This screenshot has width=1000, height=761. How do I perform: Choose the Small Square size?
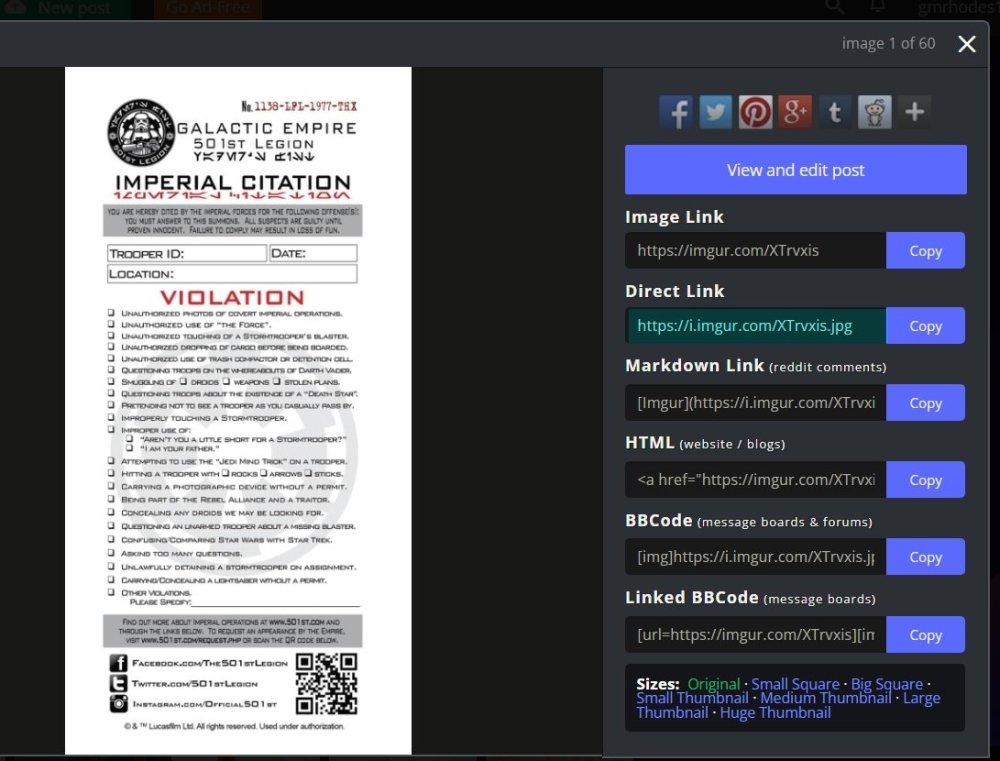(x=795, y=684)
